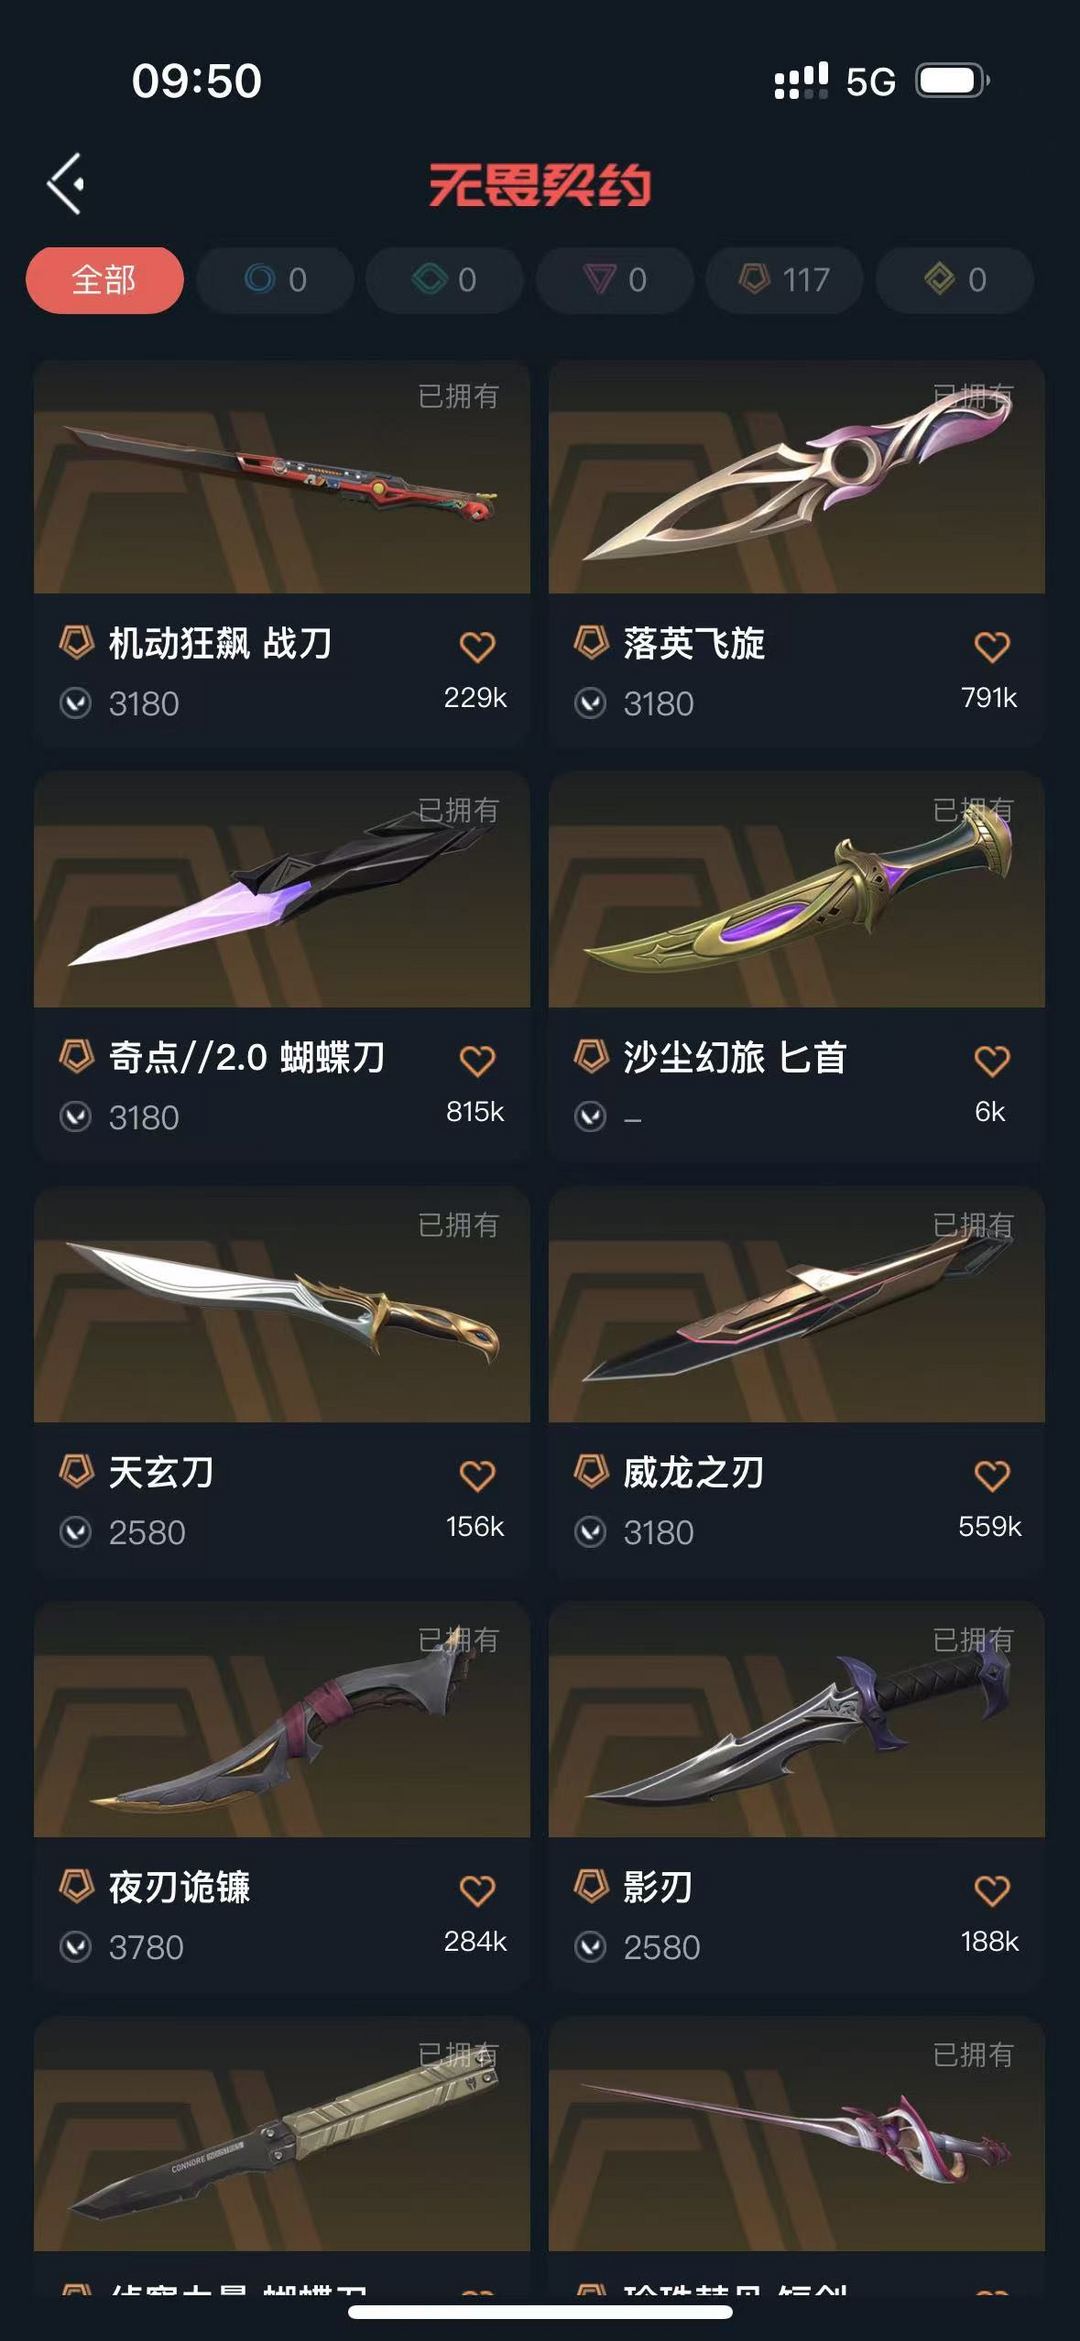
Task: Tap the tier badge icon beside 影刃
Action: 591,1886
